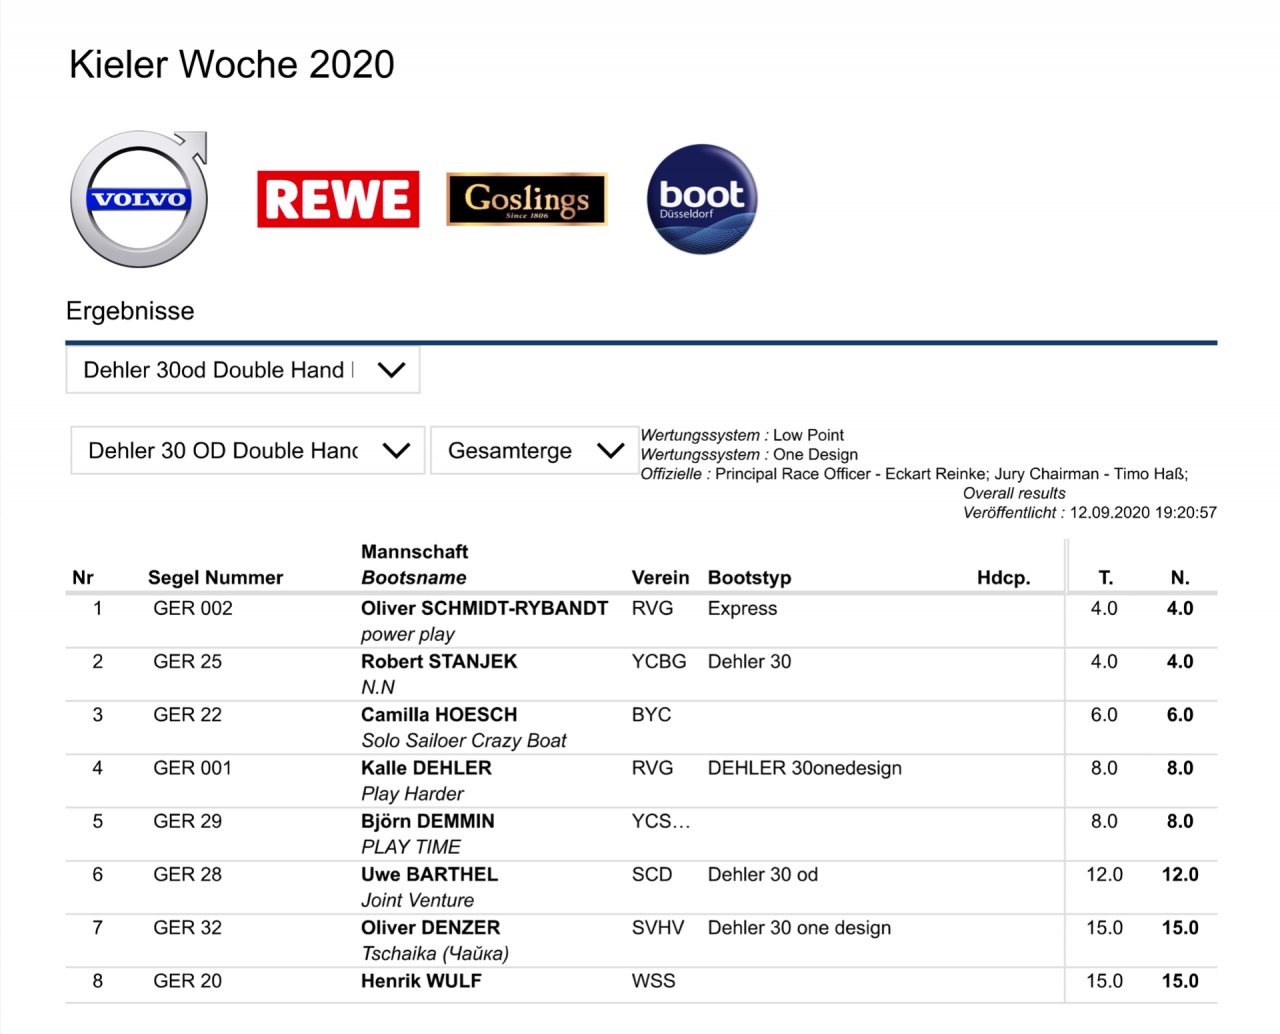Open Oliver DENZER entry

[x=430, y=928]
